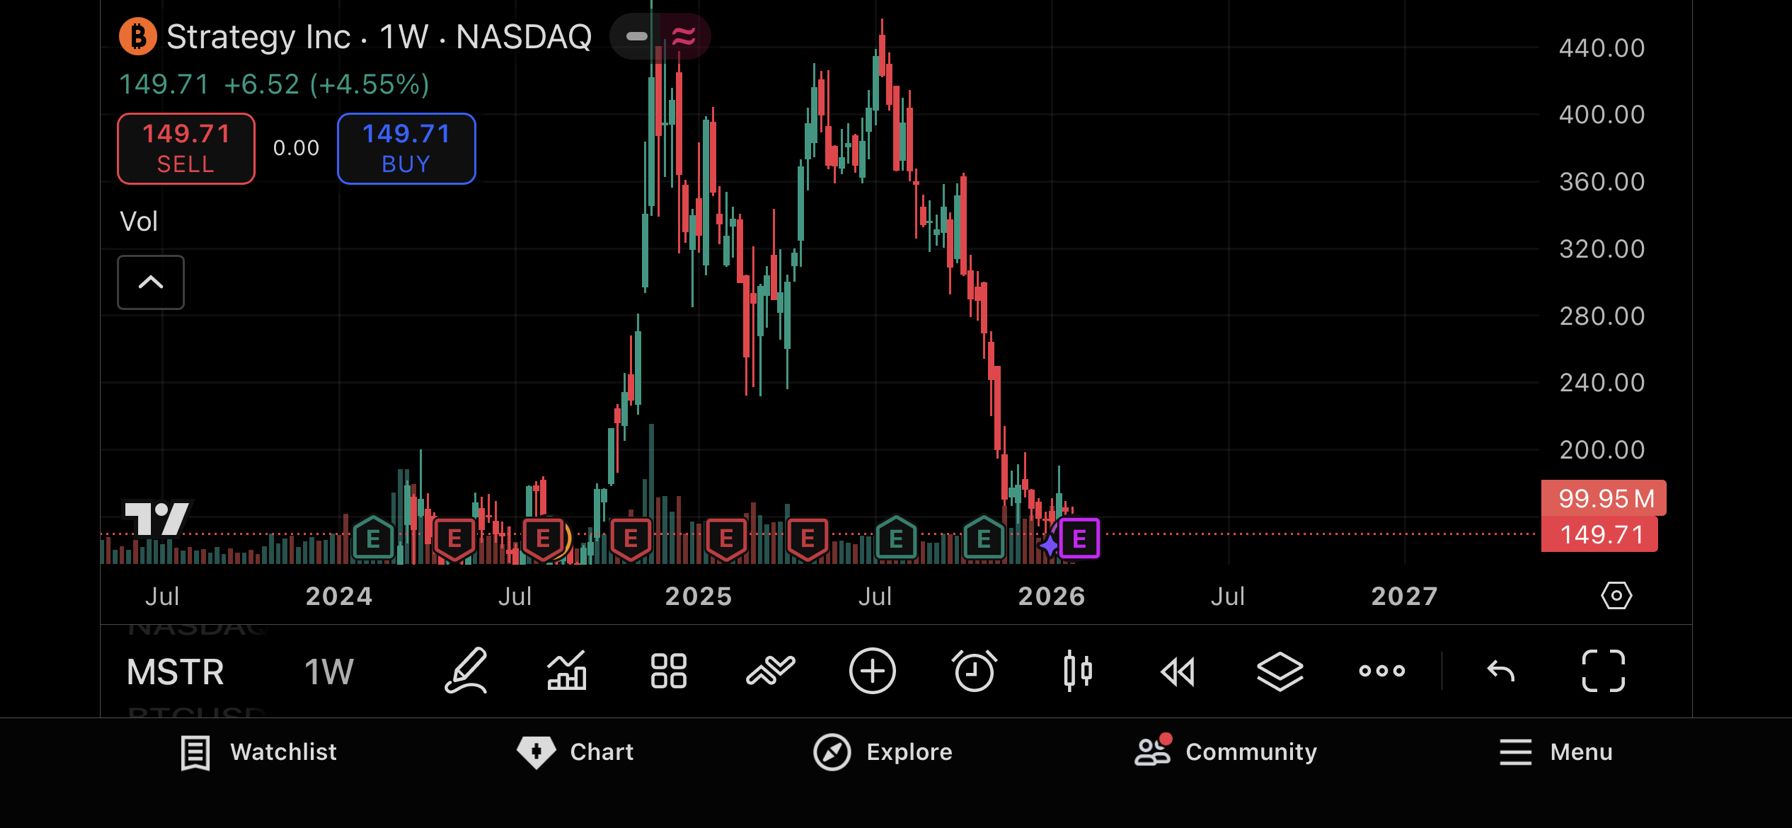Tap the plus circle add icon
The height and width of the screenshot is (828, 1792).
[872, 671]
